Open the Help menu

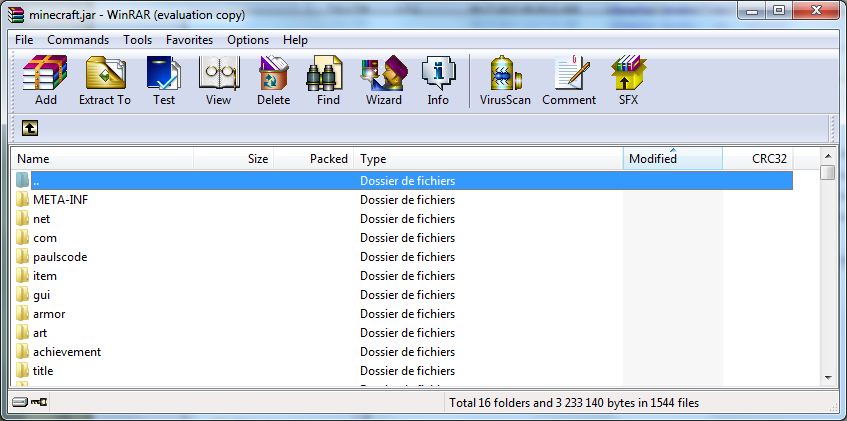295,40
